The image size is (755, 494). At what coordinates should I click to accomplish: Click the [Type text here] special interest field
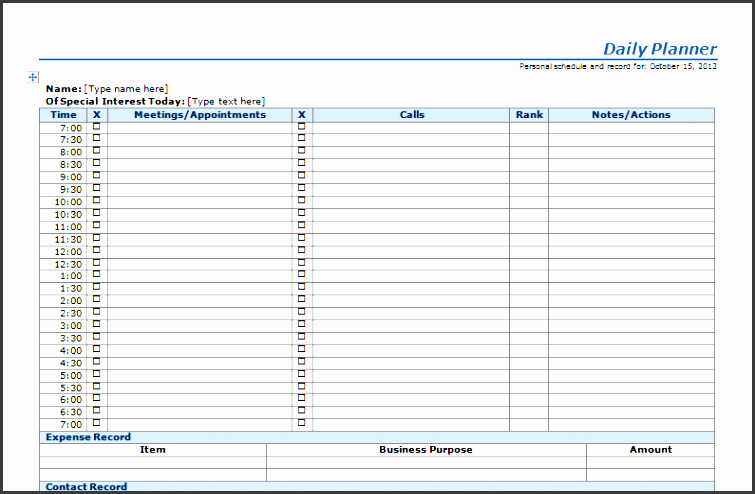click(x=226, y=101)
